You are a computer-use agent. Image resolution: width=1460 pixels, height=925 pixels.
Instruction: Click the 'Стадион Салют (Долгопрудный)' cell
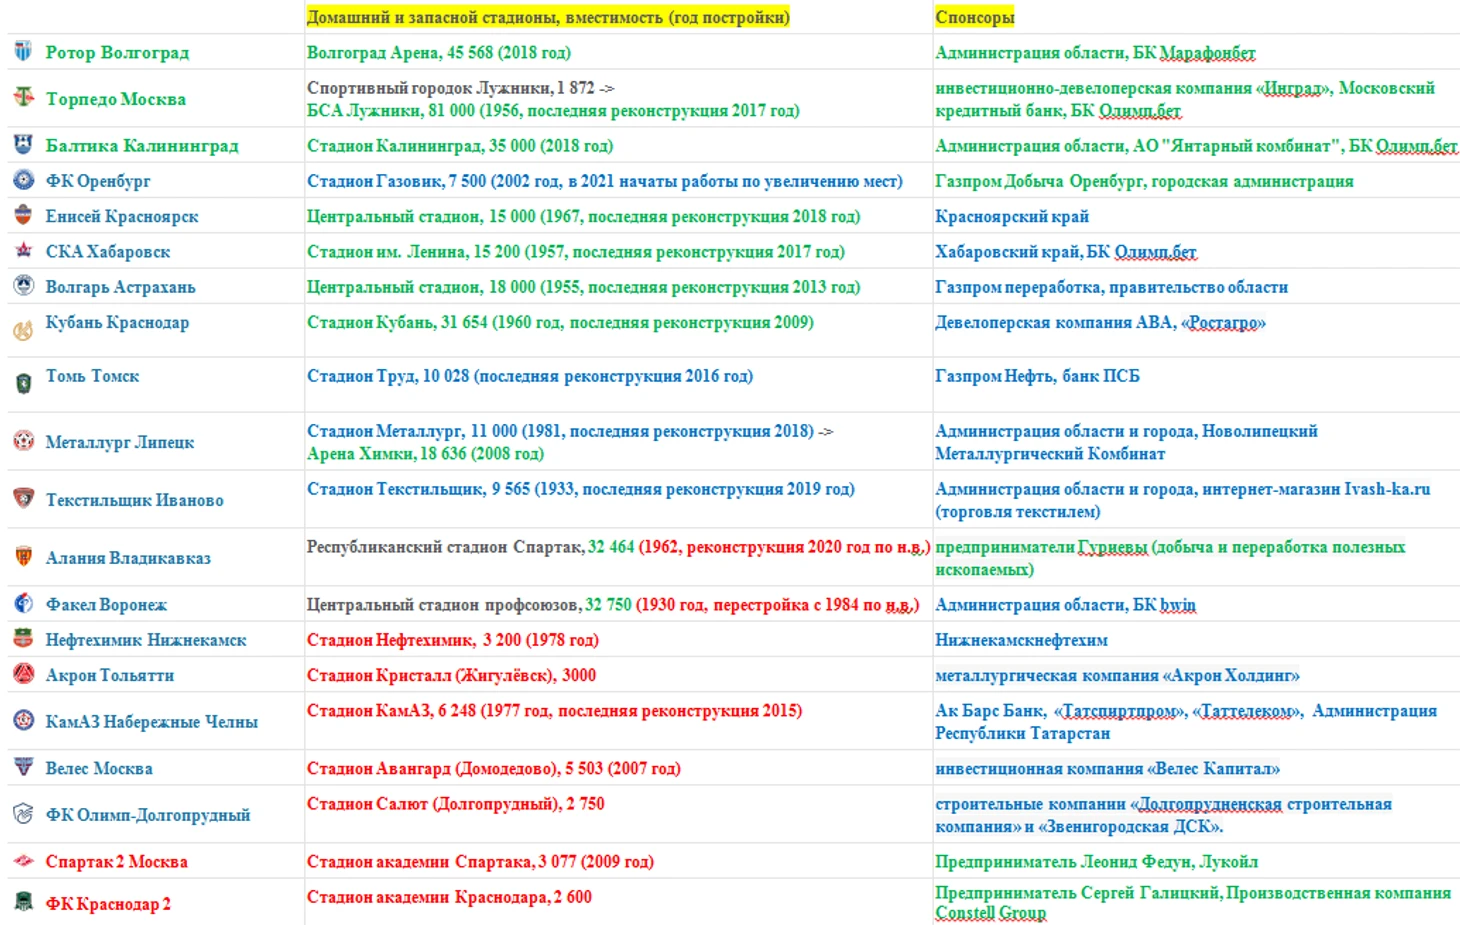pos(456,804)
